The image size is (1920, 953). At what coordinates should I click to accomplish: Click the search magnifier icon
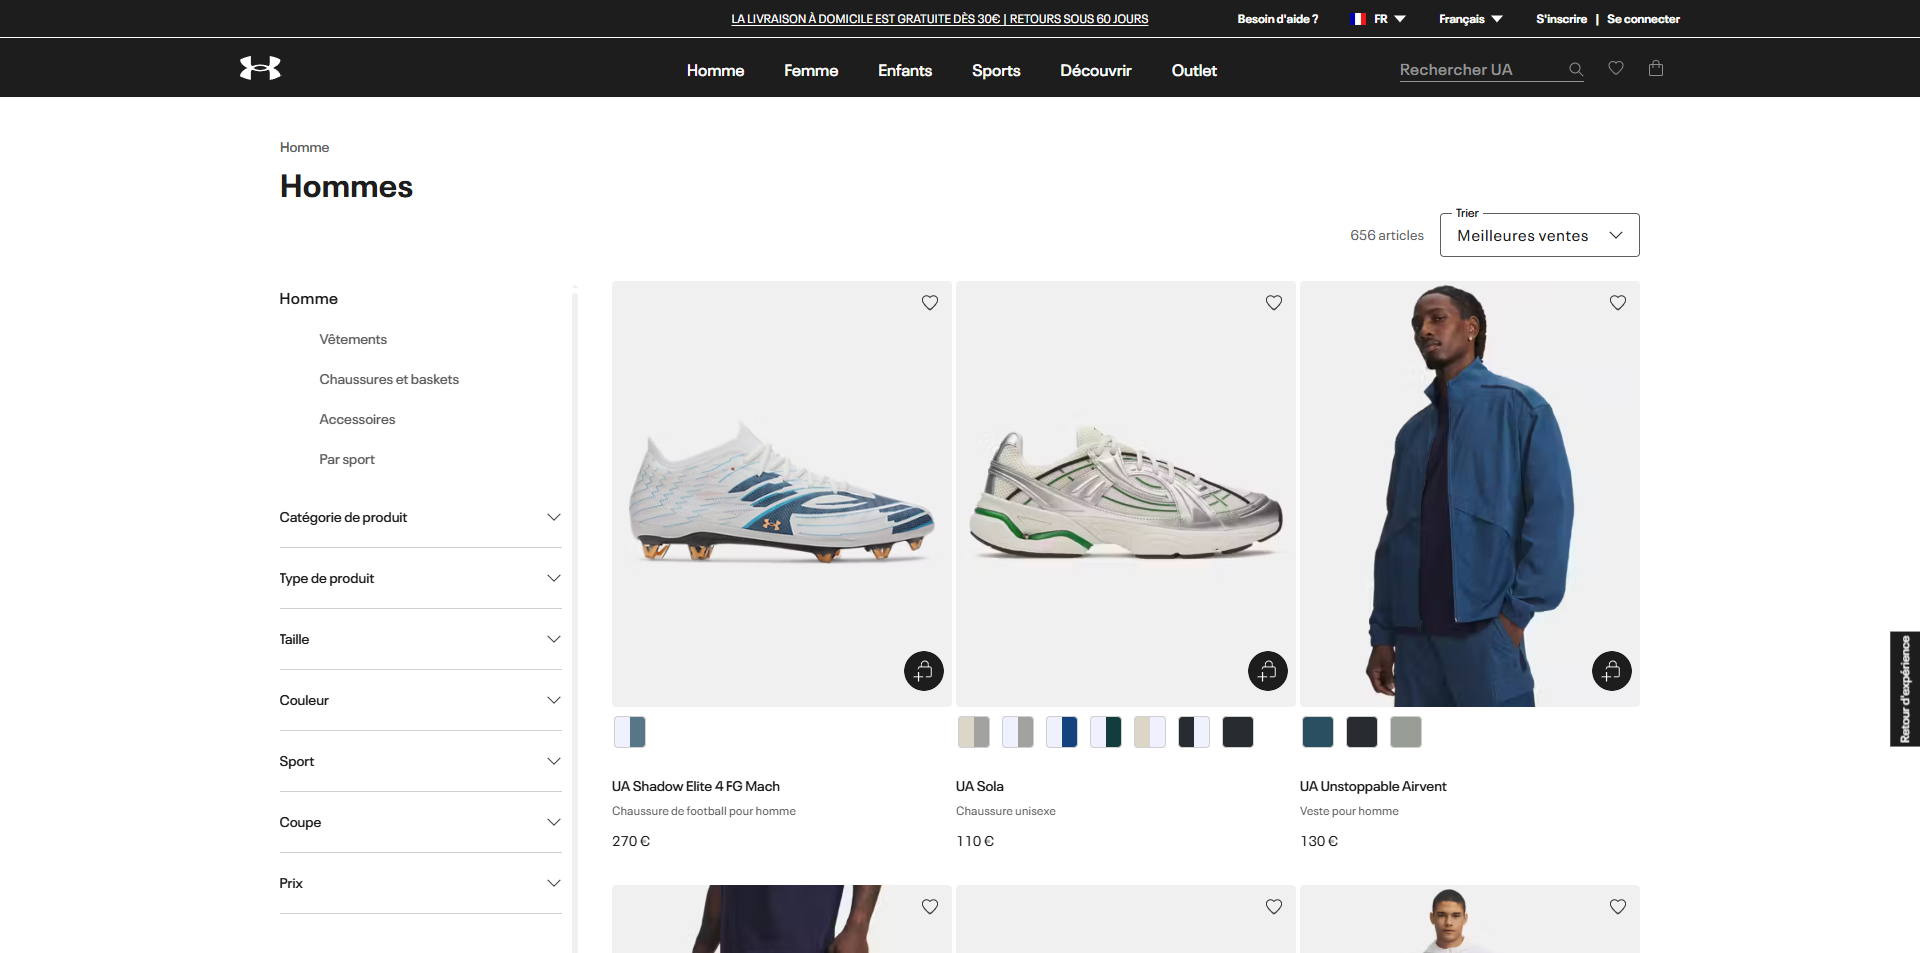(x=1576, y=70)
